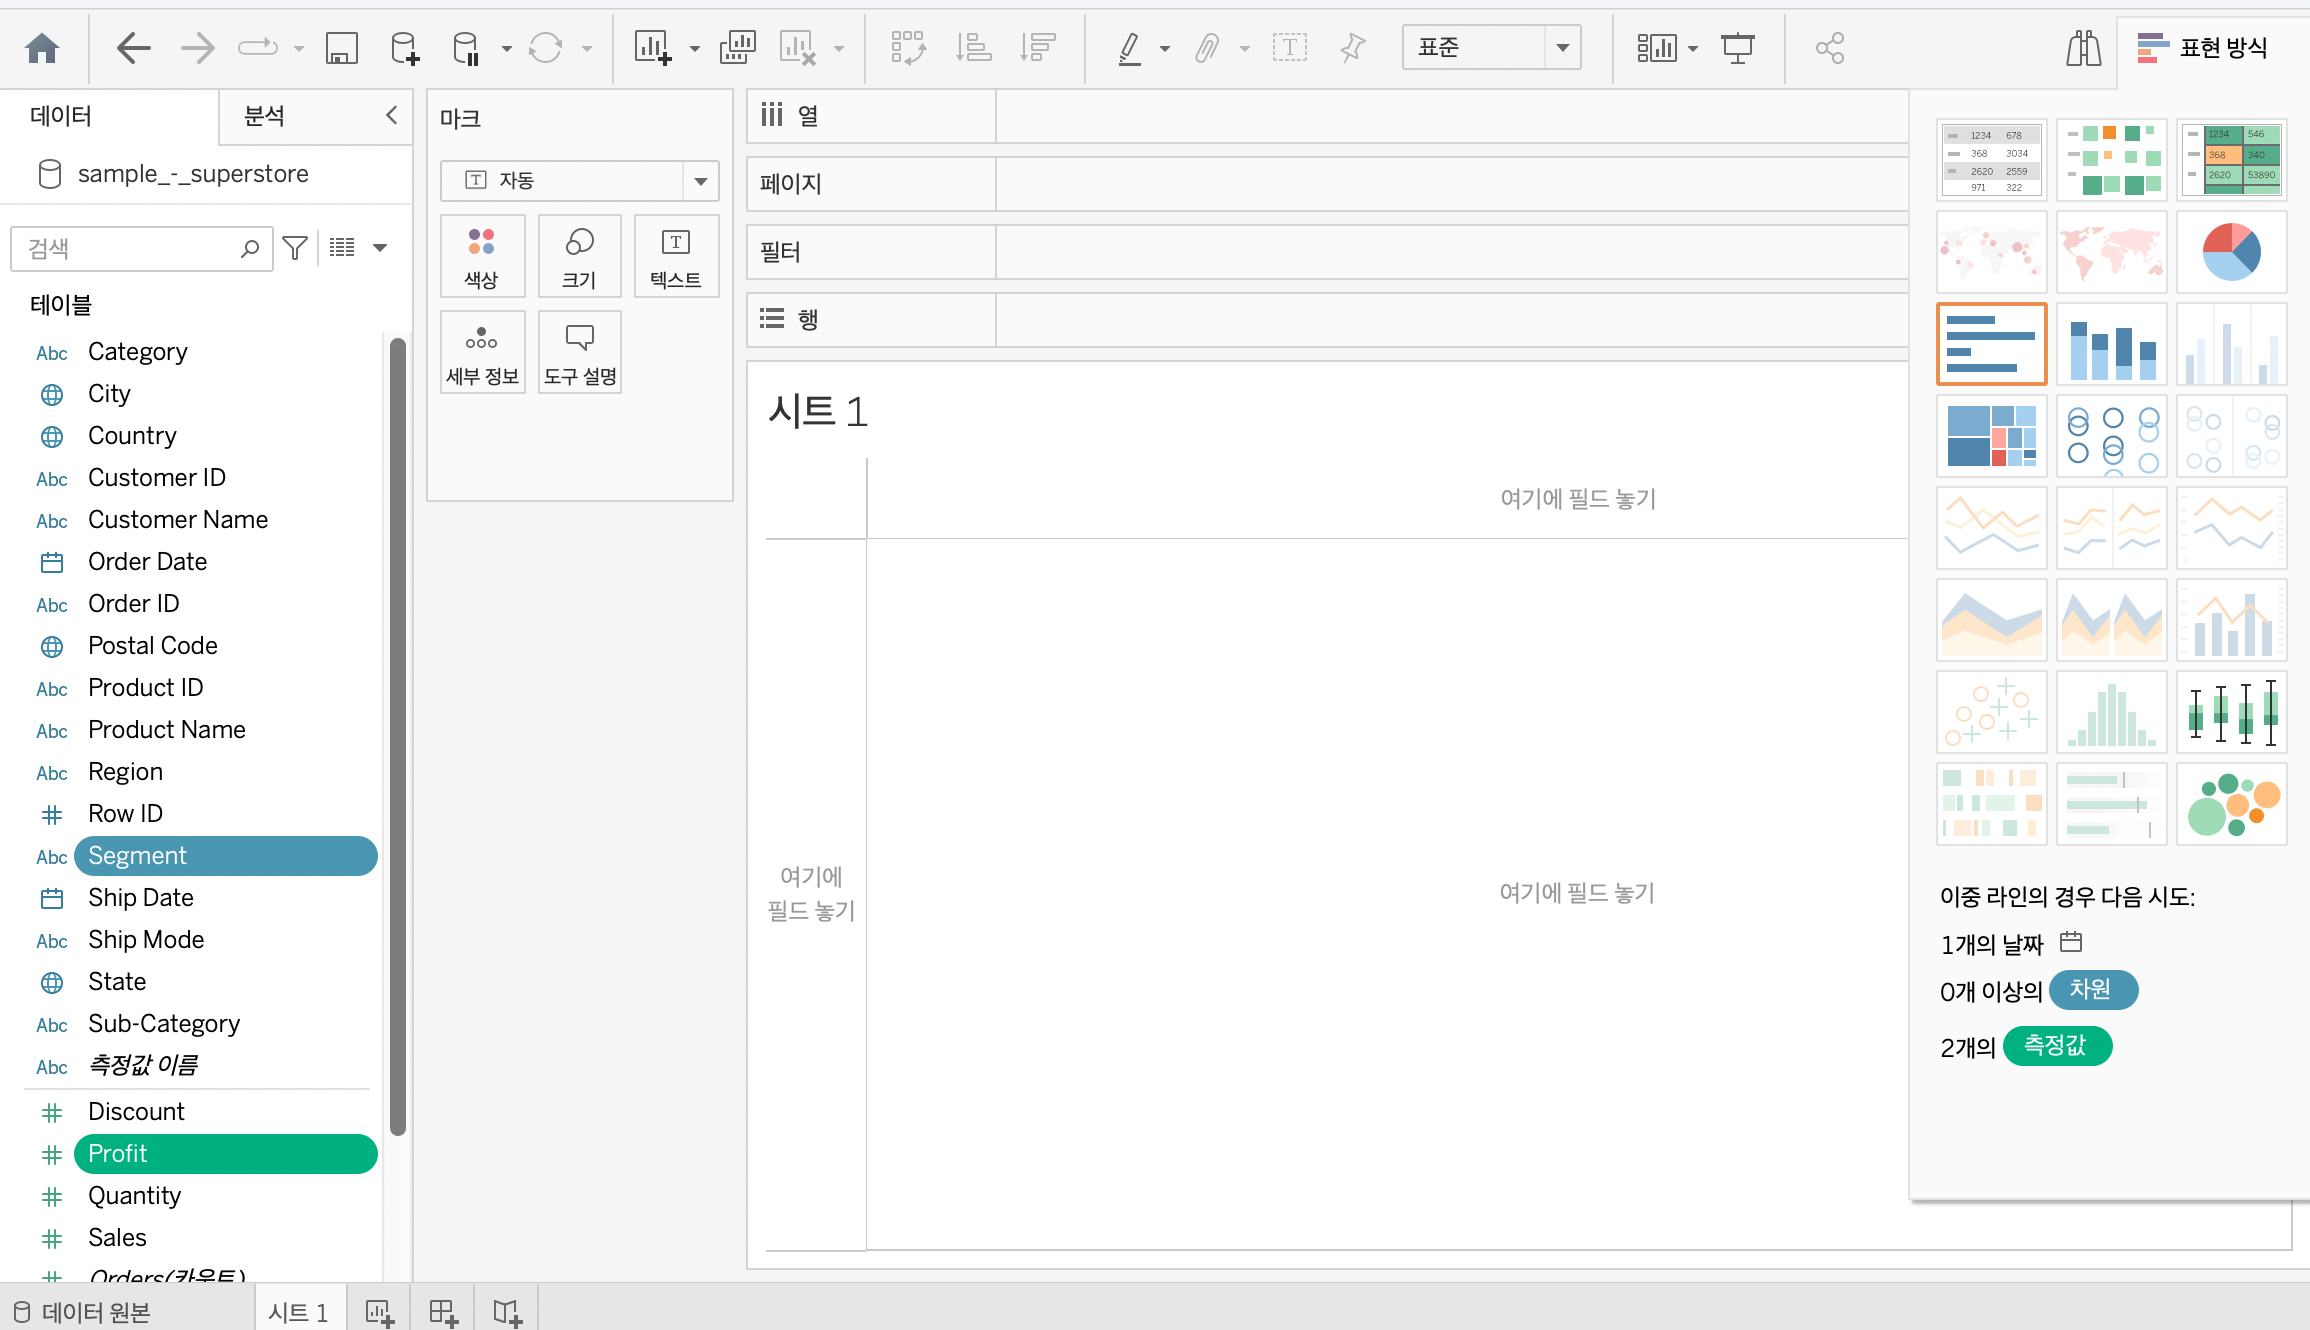The image size is (2310, 1330).
Task: Click the new dashboard icon at bottom
Action: pos(443,1312)
